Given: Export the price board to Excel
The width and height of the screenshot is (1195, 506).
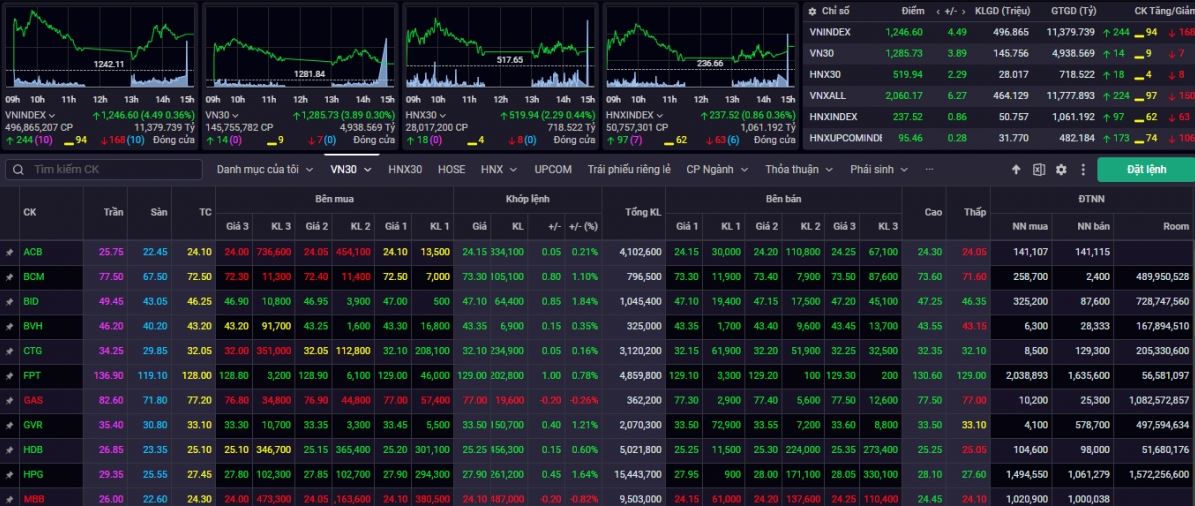Looking at the screenshot, I should click(1039, 170).
